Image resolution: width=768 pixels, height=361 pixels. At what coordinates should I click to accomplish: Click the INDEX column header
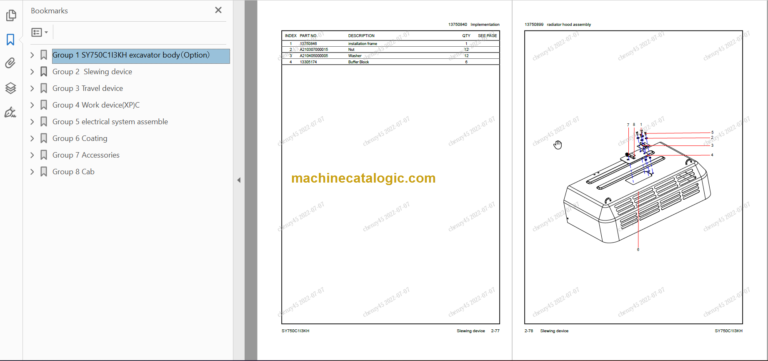tap(290, 36)
